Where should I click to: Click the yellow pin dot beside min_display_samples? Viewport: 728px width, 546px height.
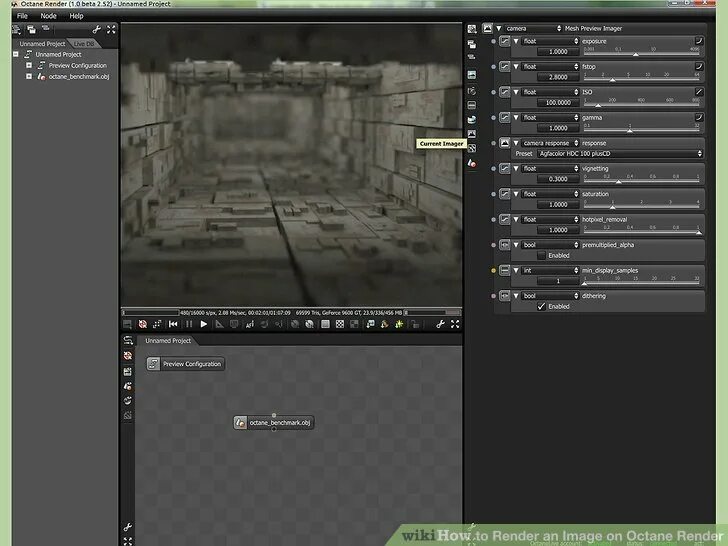click(x=493, y=270)
